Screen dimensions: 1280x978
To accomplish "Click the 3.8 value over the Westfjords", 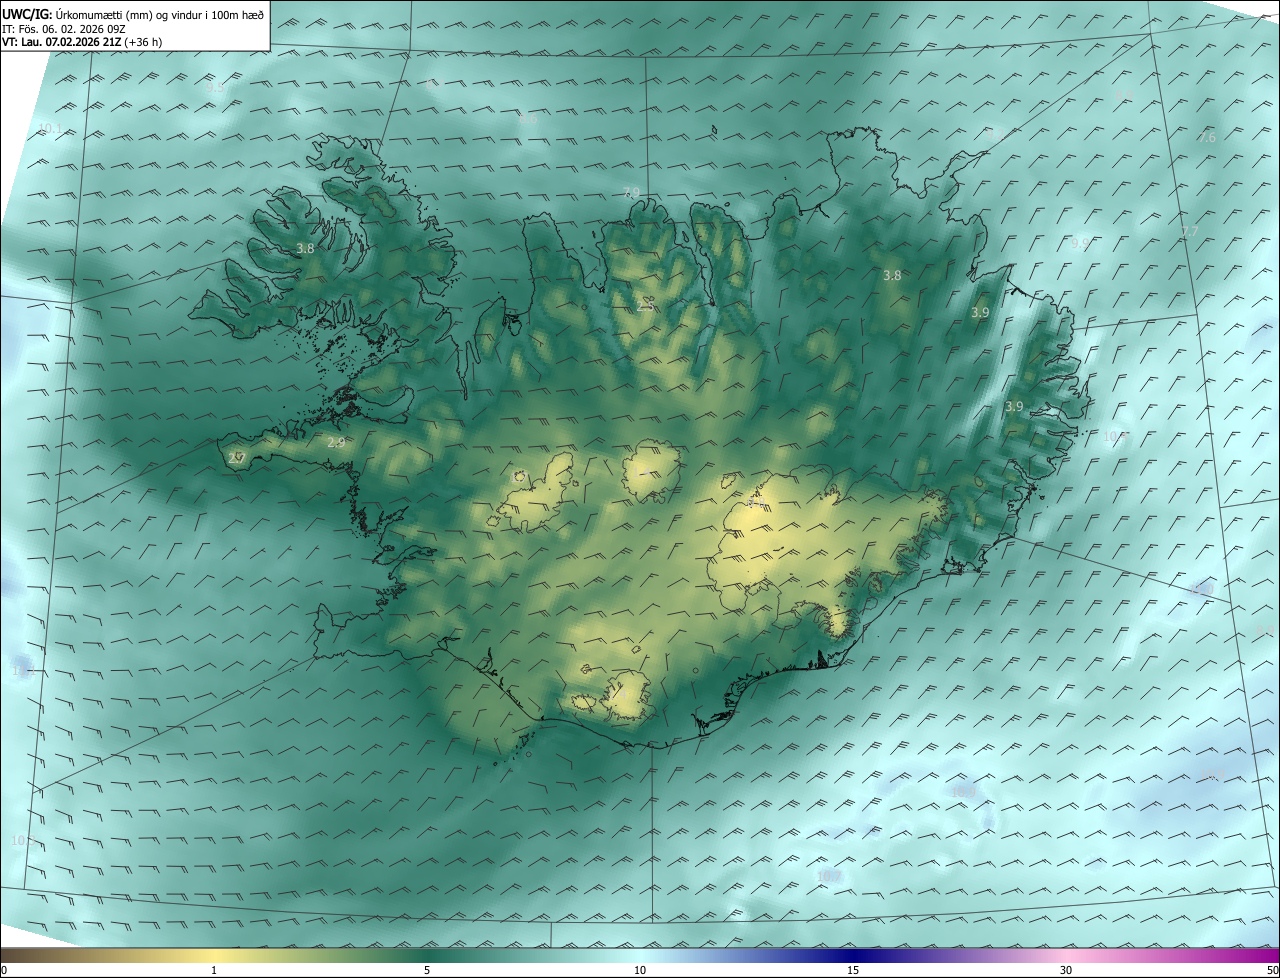I will (x=306, y=249).
